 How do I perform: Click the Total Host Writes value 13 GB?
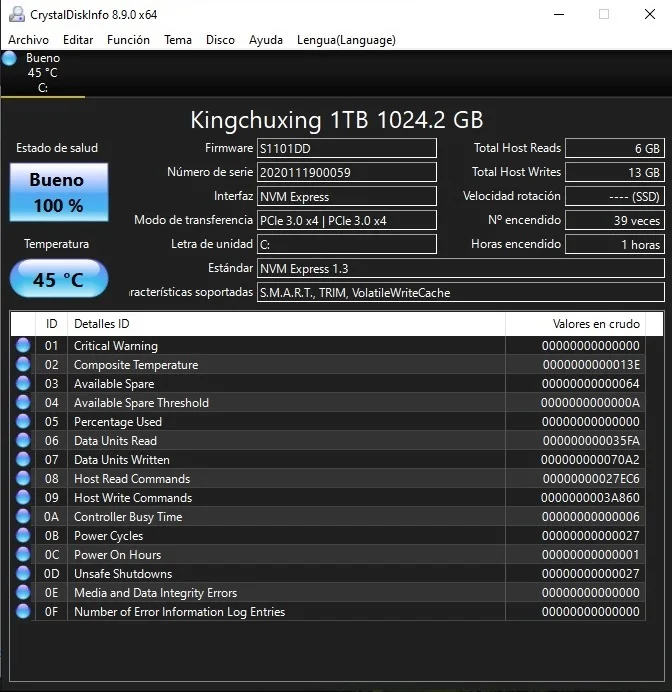(x=615, y=172)
